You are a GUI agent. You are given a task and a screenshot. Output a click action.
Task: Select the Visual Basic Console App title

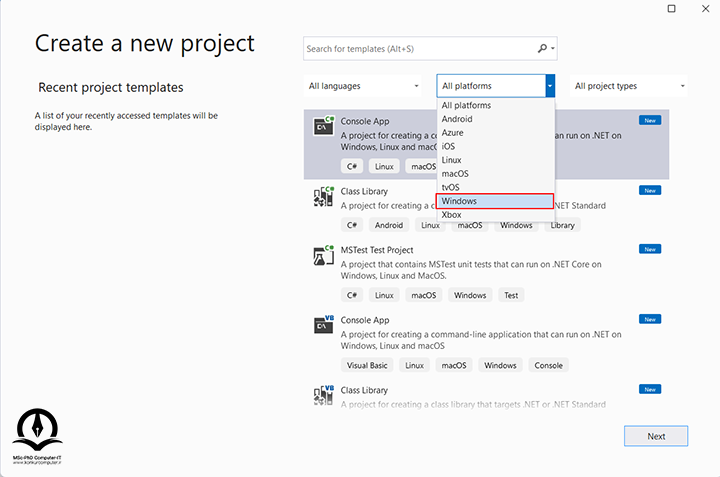[365, 320]
